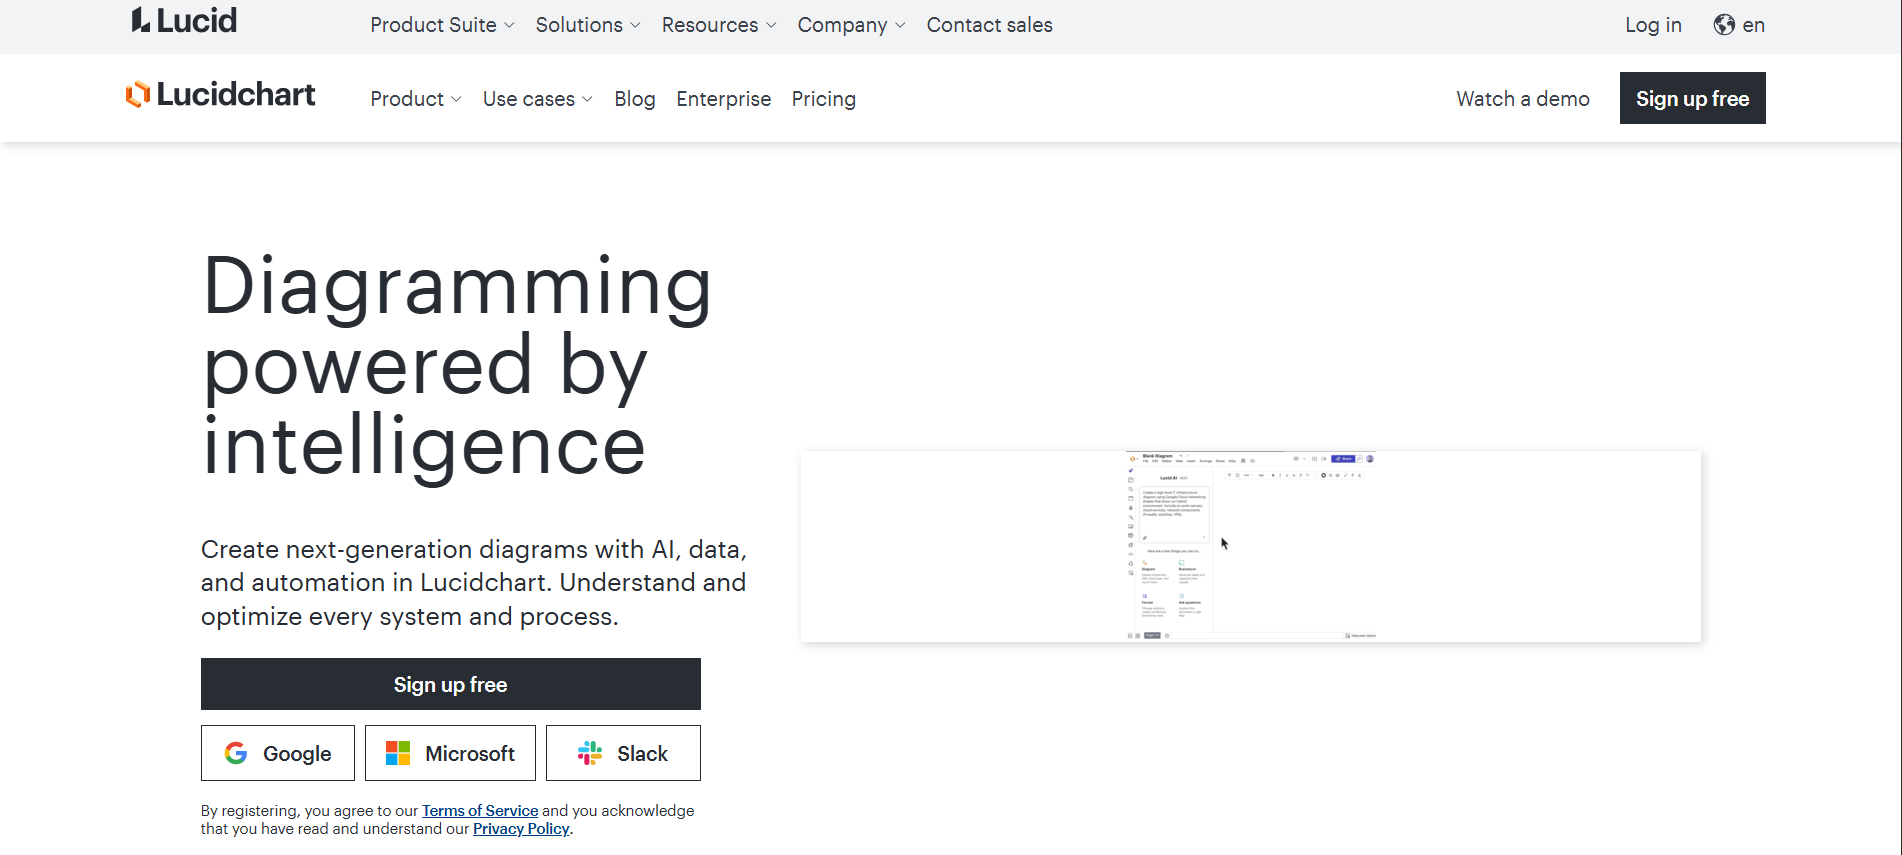Image resolution: width=1902 pixels, height=855 pixels.
Task: Expand the Use cases dropdown
Action: point(538,99)
